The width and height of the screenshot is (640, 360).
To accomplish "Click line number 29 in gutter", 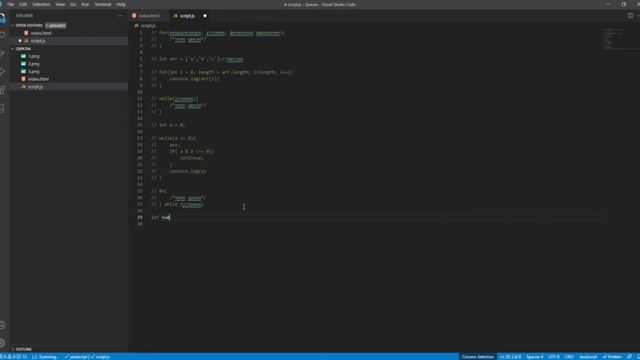I will point(140,218).
